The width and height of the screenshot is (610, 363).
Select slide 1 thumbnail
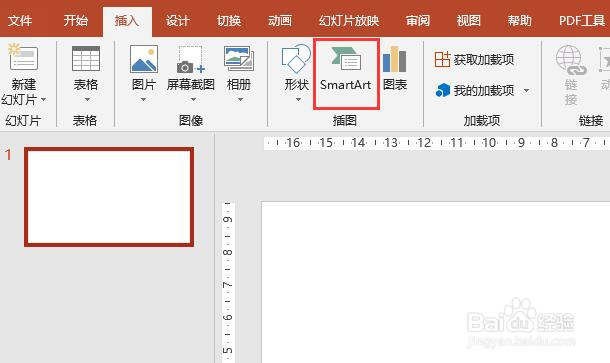click(109, 197)
